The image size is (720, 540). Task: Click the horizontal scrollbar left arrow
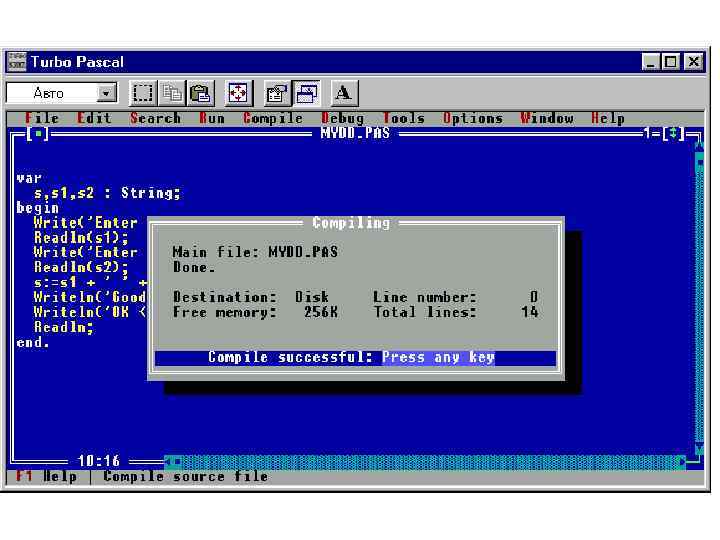point(169,461)
